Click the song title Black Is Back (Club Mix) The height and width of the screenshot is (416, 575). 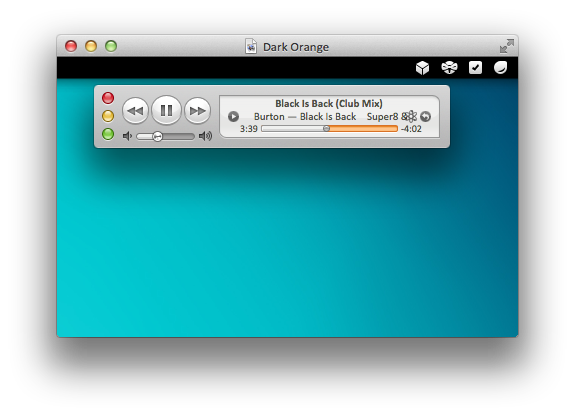click(x=329, y=103)
